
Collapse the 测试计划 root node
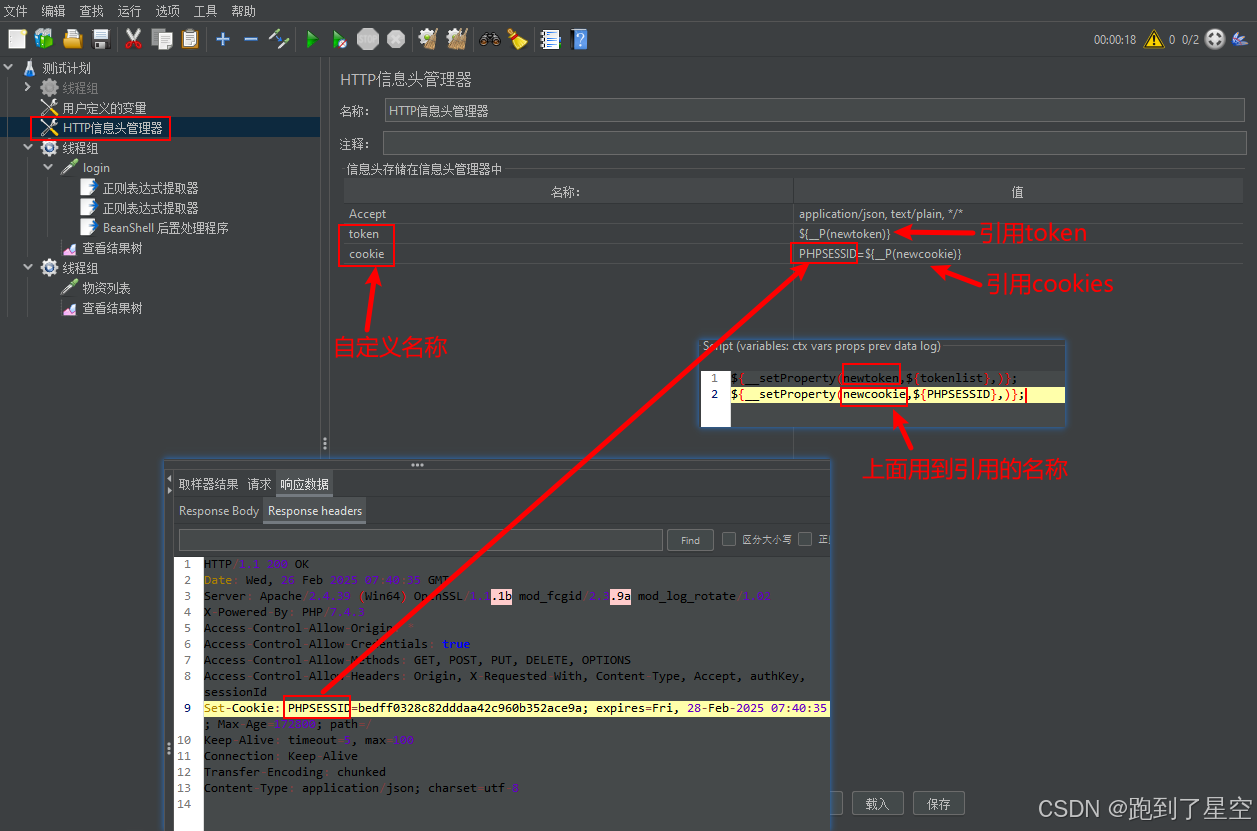[9, 68]
